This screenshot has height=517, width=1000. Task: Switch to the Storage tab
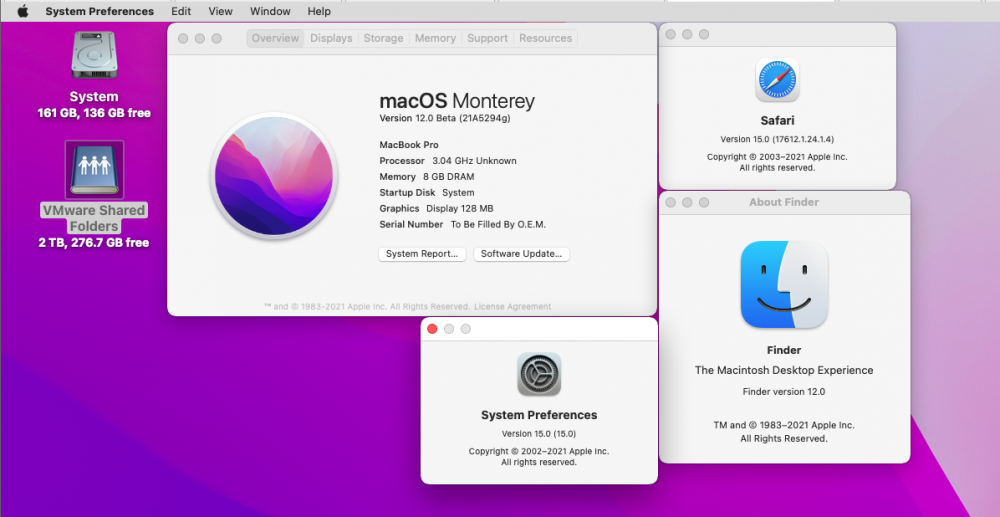383,38
